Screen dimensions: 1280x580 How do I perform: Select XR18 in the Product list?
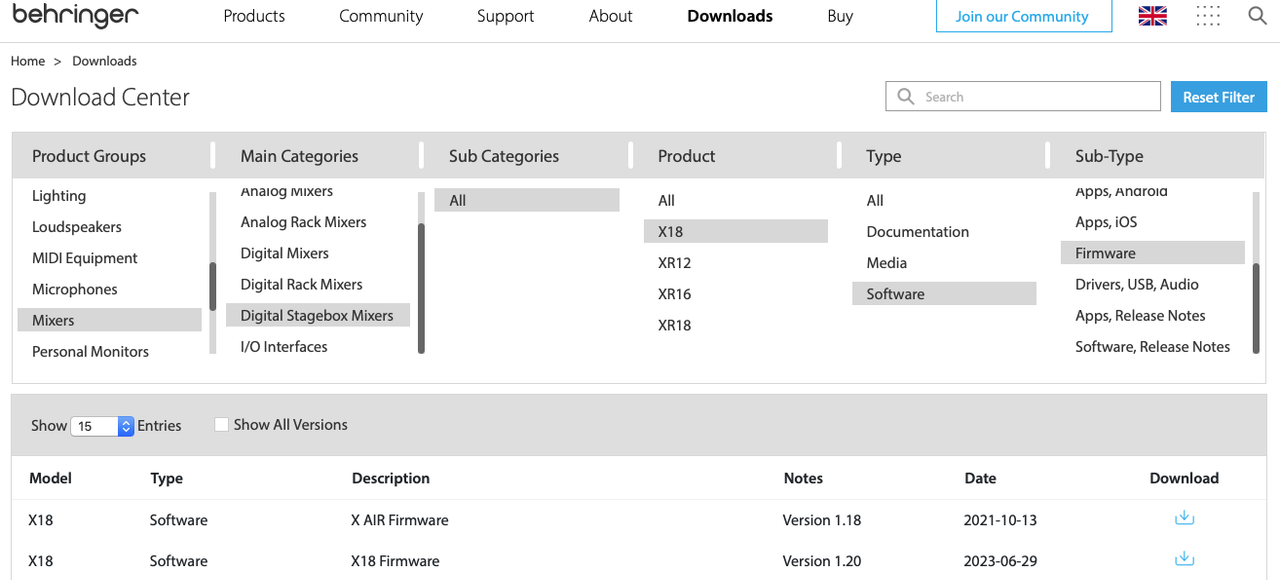pyautogui.click(x=674, y=325)
